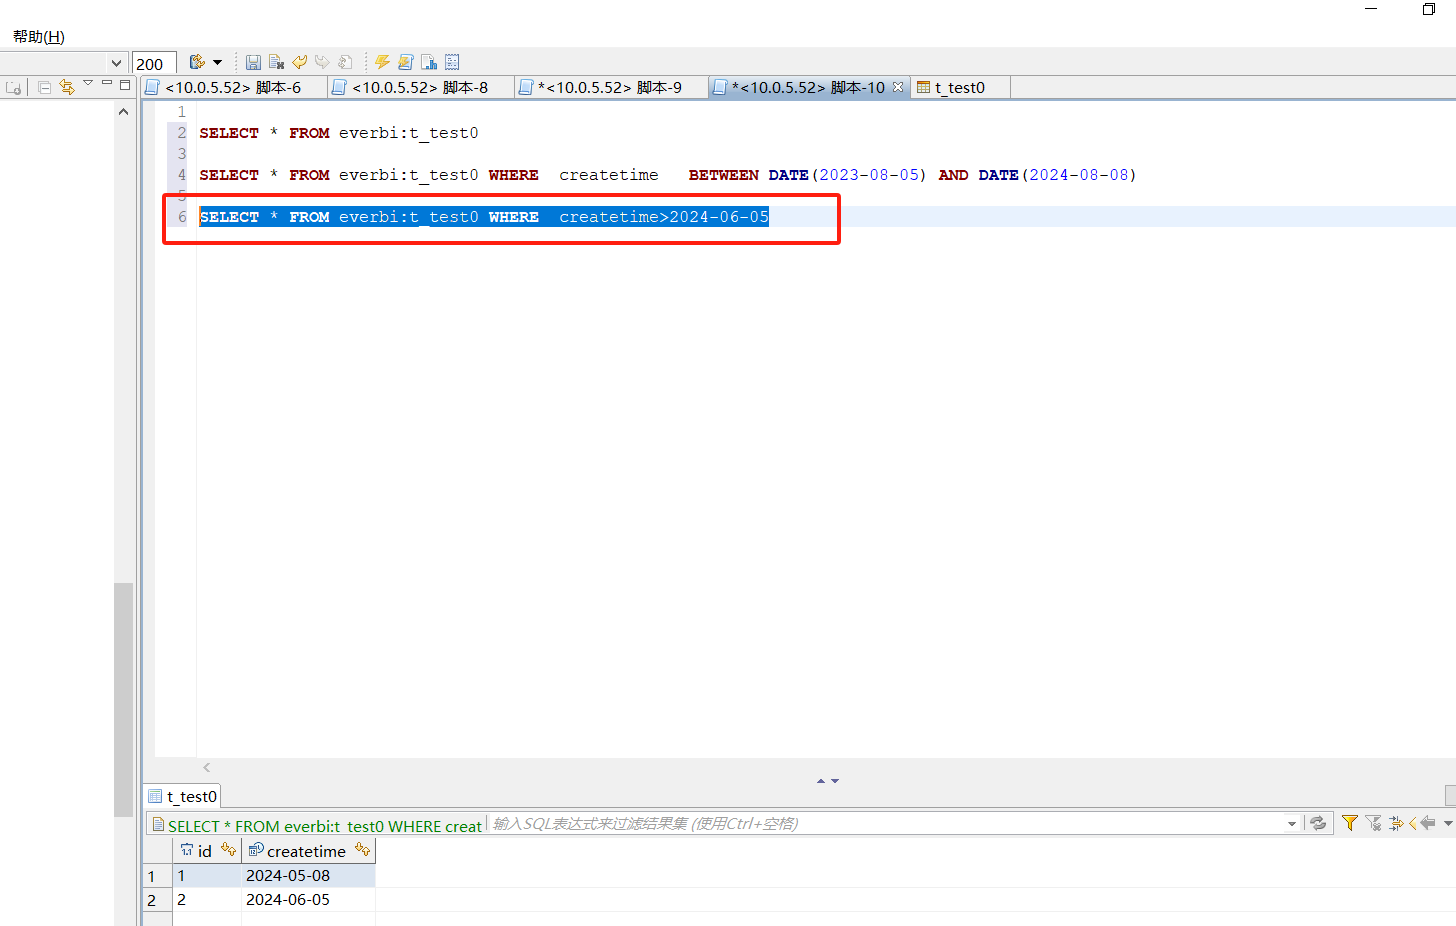Switch to the t_test0 editor tab
Image resolution: width=1456 pixels, height=926 pixels.
click(959, 87)
